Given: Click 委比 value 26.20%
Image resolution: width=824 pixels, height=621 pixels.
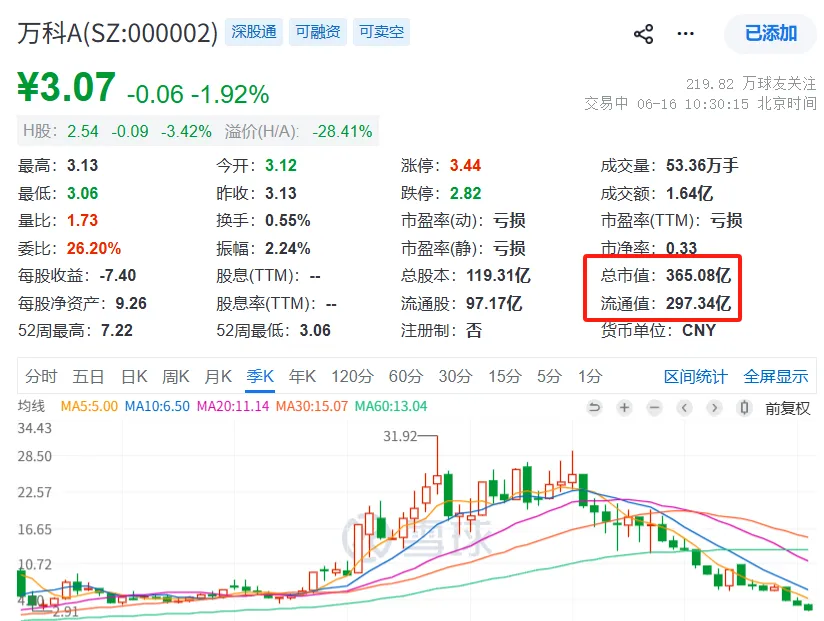Looking at the screenshot, I should (x=94, y=247).
